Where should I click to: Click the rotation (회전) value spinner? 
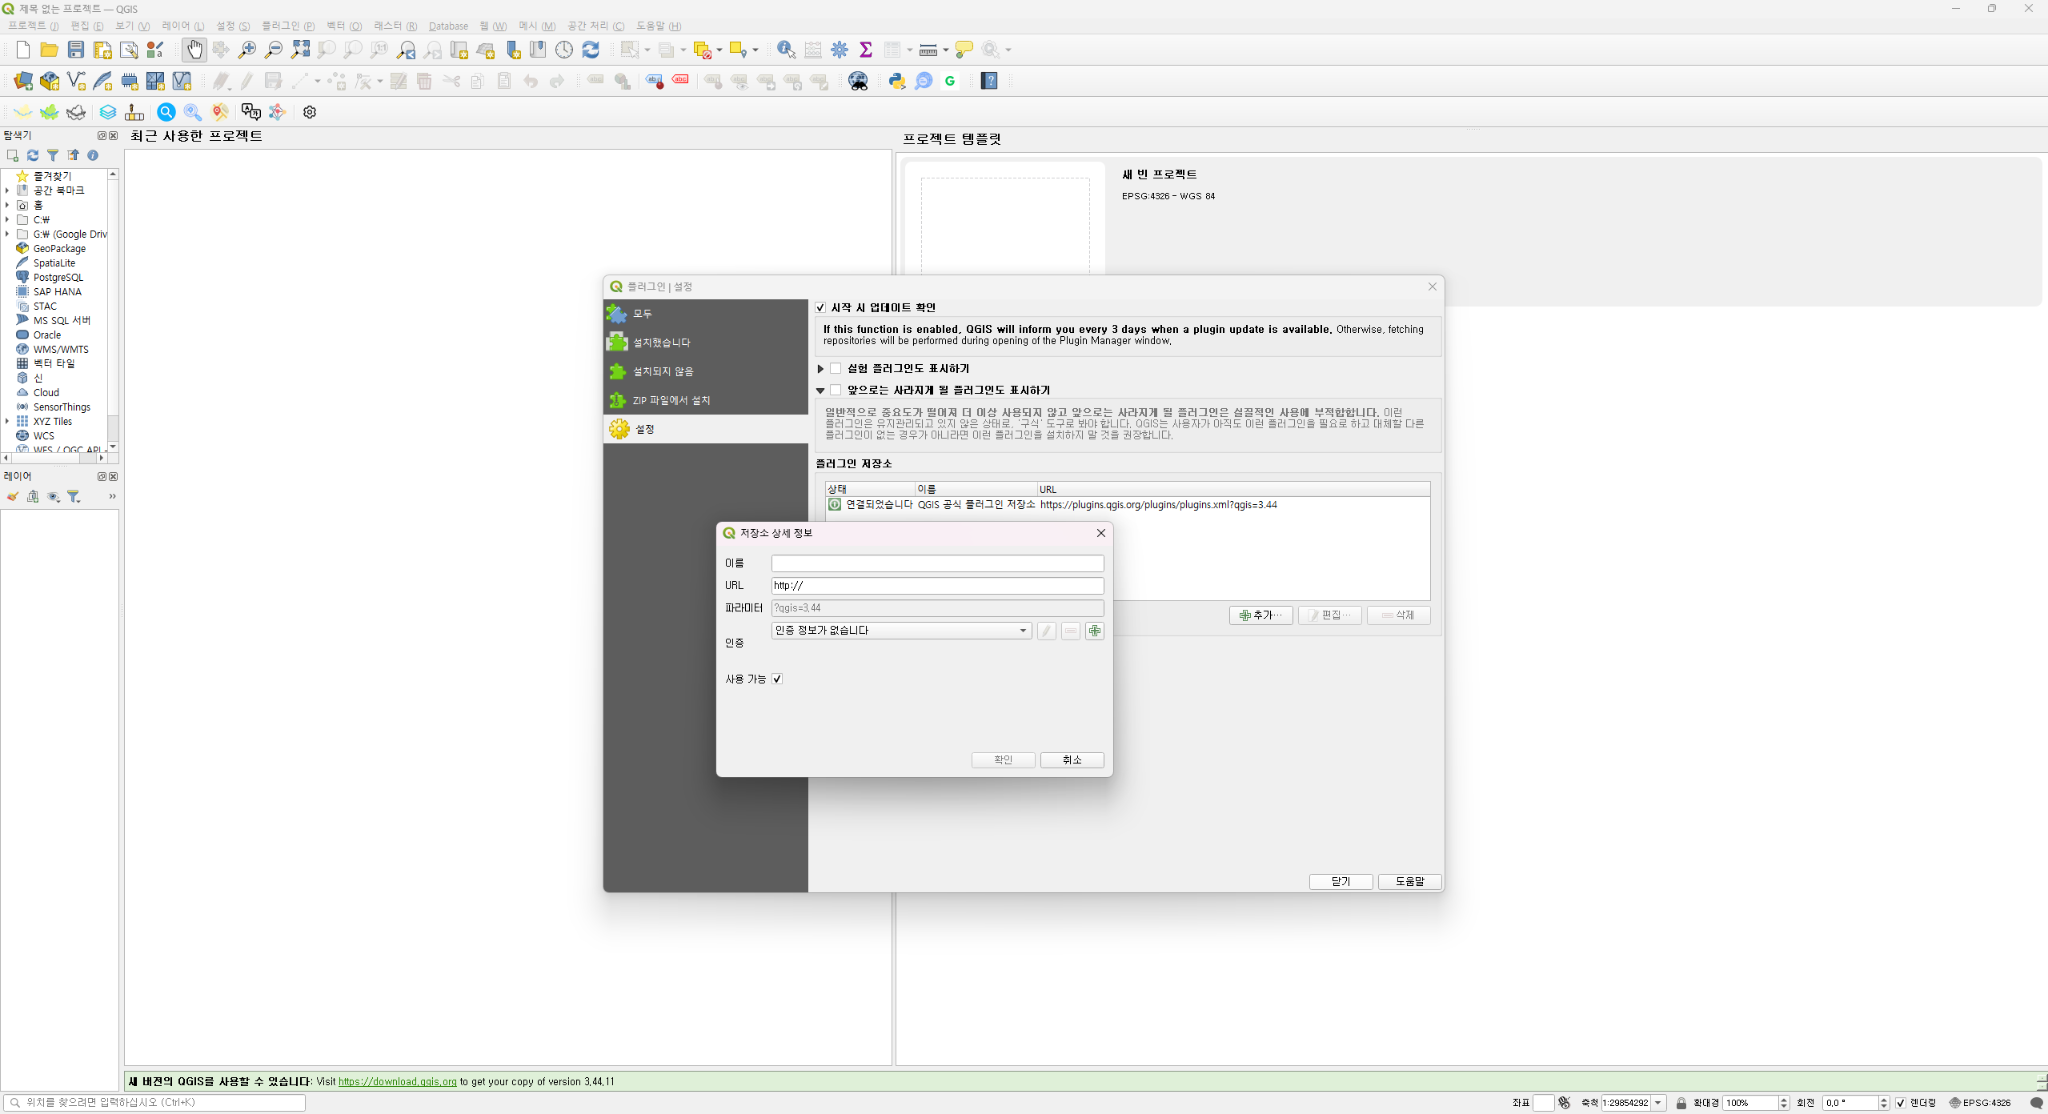click(1856, 1103)
